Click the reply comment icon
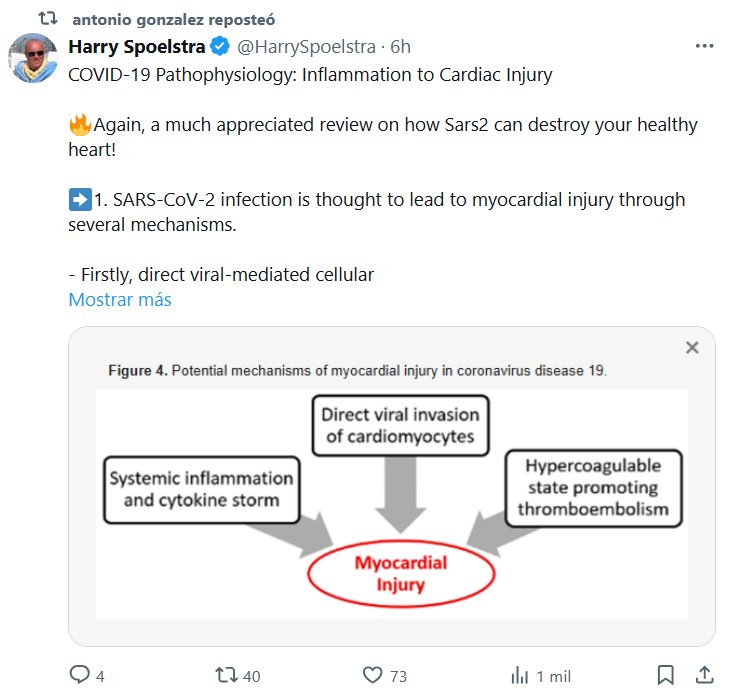 click(79, 676)
